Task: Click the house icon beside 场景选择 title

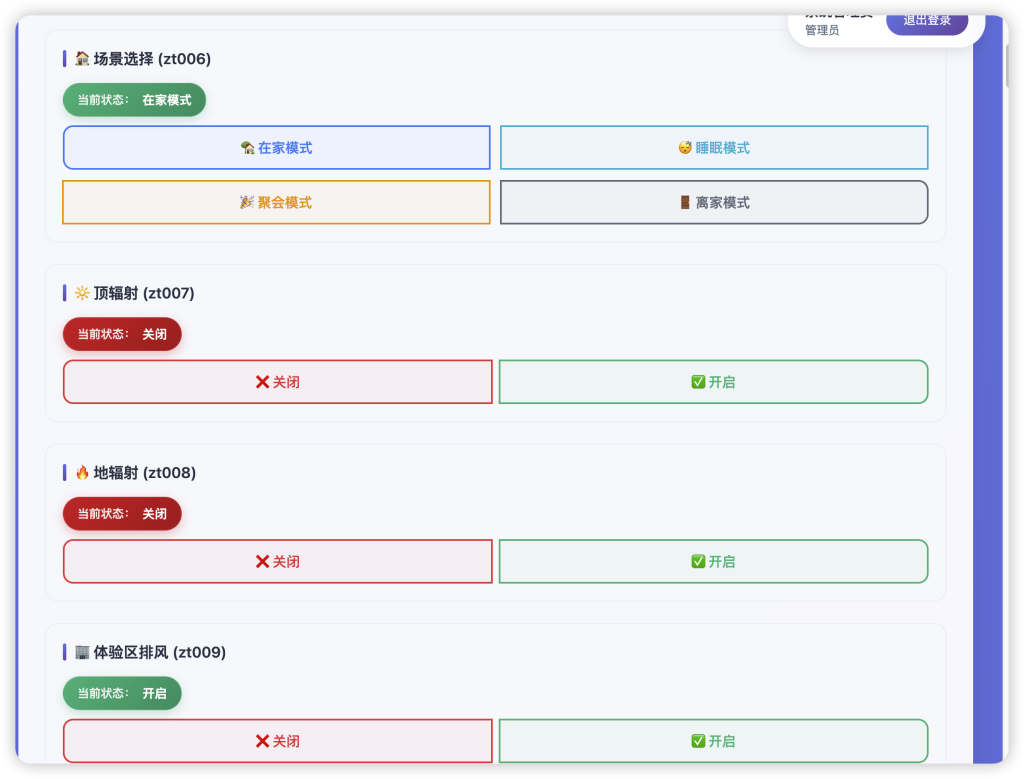Action: 82,59
